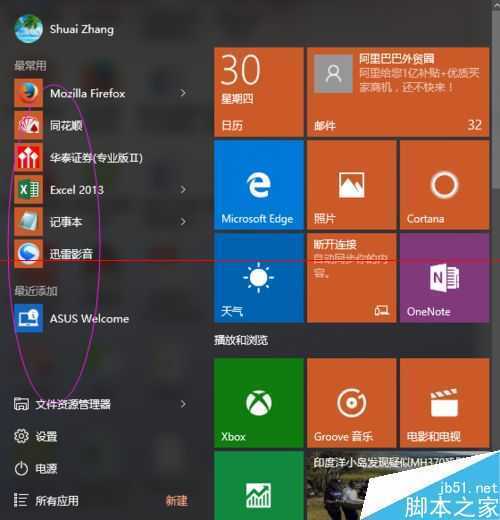Screen dimensions: 500x520
Task: Click the 设置 label text
Action: point(46,436)
